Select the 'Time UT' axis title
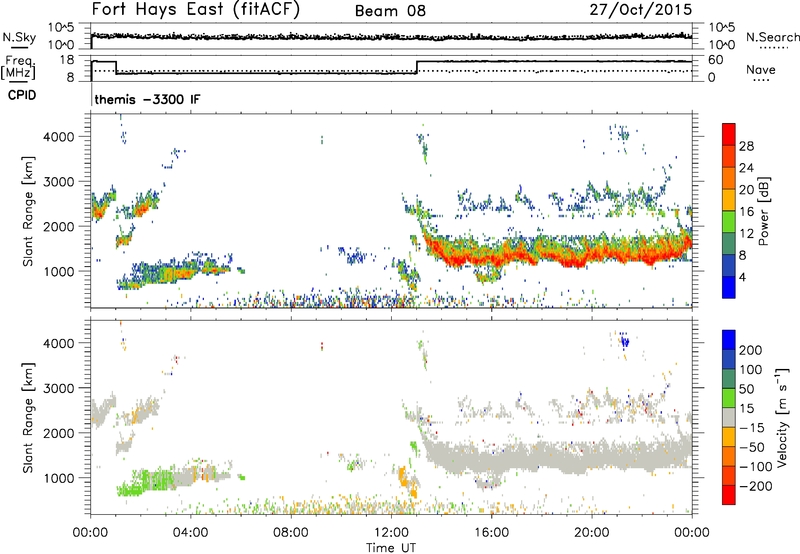This screenshot has width=800, height=554. [x=391, y=547]
